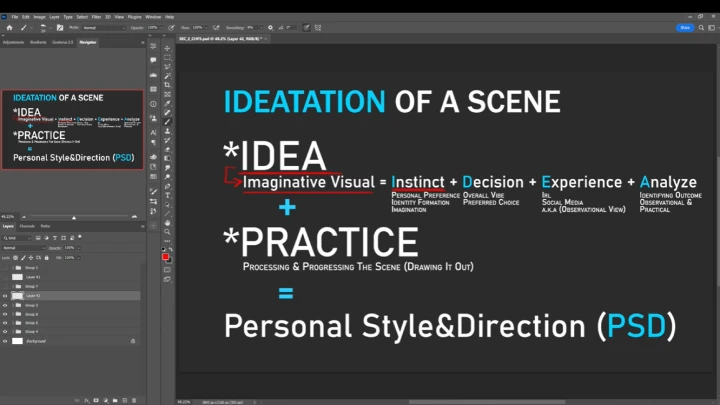Click Navigator preview thumbnail
This screenshot has width=720, height=405.
[x=72, y=129]
